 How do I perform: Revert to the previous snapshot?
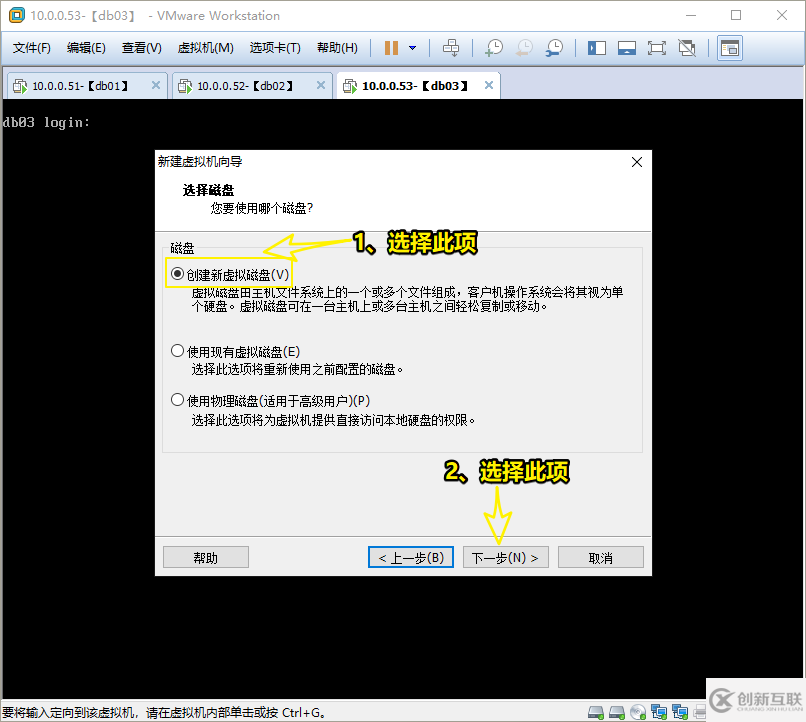524,48
